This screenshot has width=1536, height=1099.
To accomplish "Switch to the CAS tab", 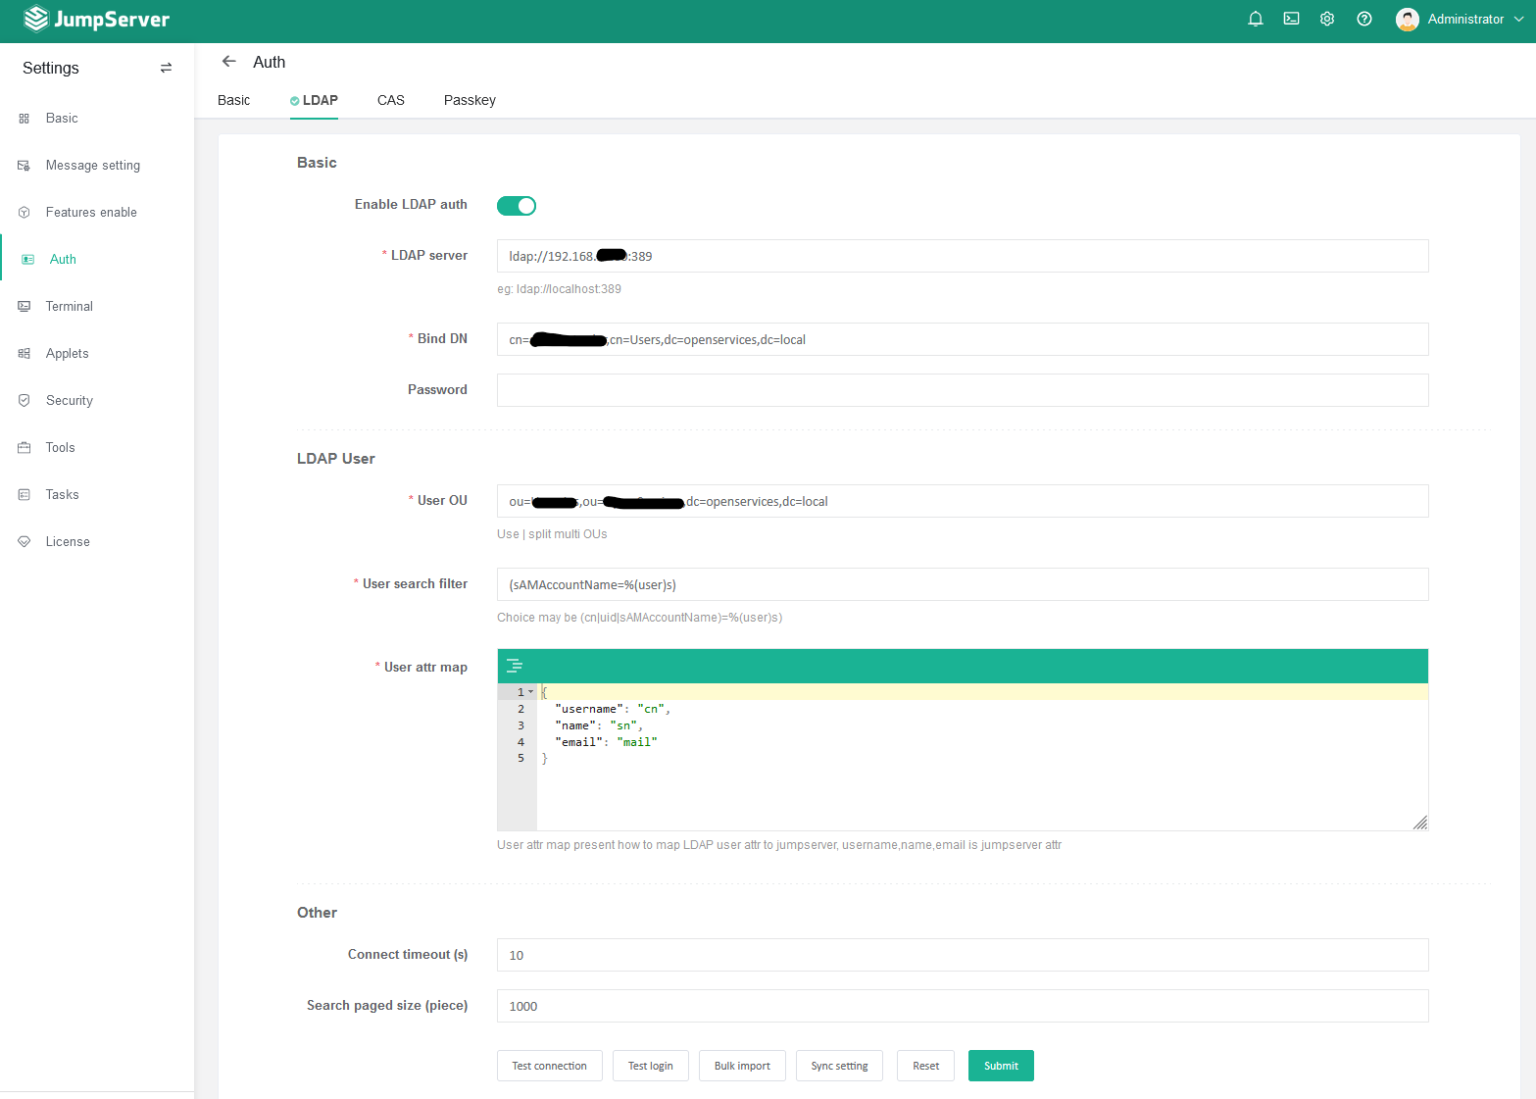I will [x=391, y=100].
